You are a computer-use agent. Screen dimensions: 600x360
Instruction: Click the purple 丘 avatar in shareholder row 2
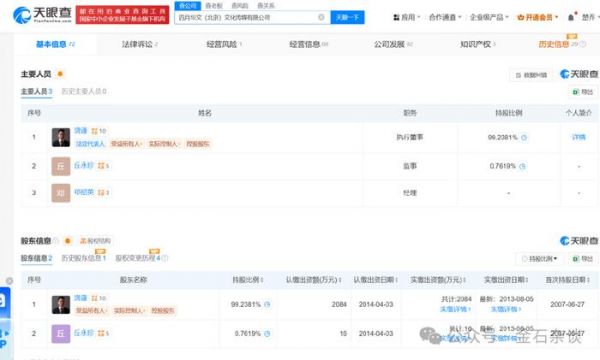61,334
